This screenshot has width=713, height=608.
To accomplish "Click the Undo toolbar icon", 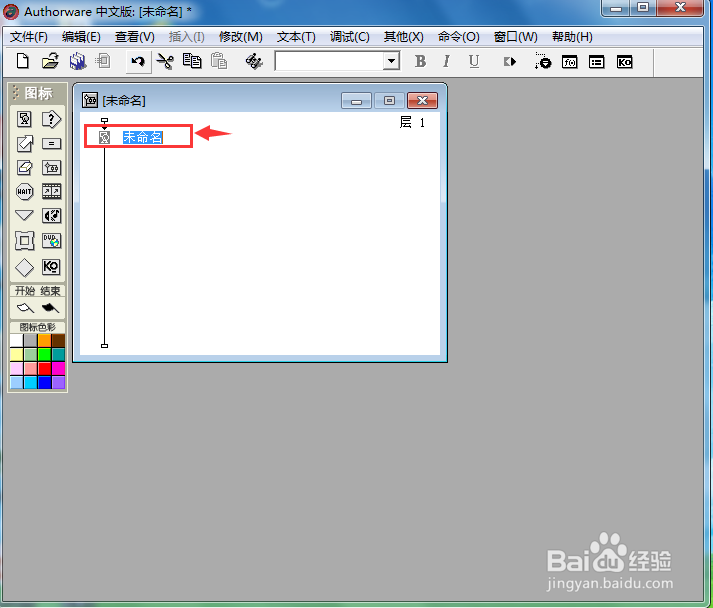I will (138, 61).
